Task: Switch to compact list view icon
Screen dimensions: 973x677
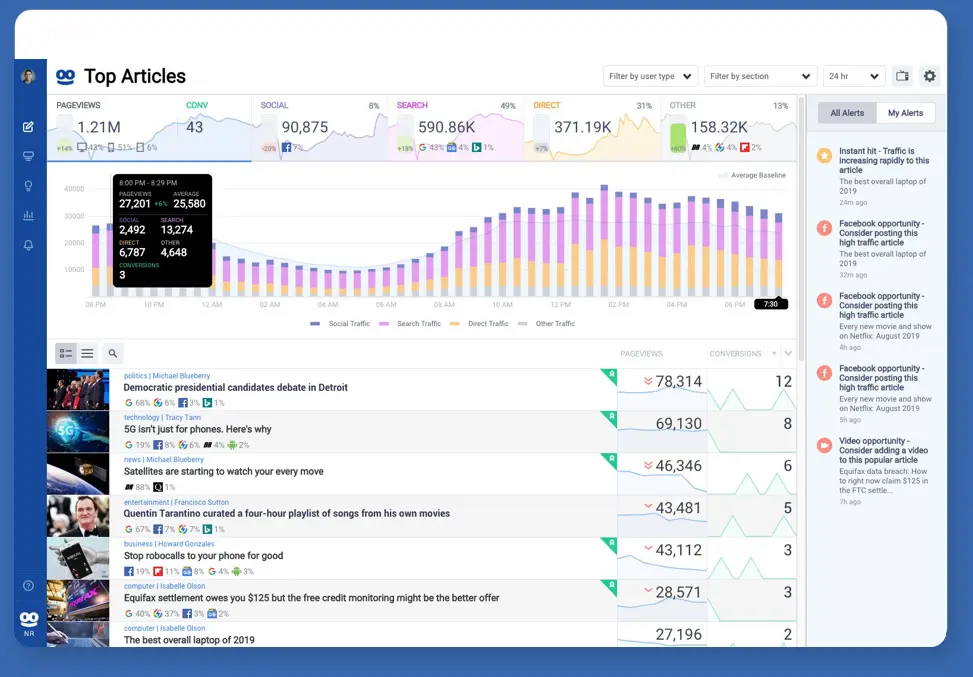Action: (x=87, y=353)
